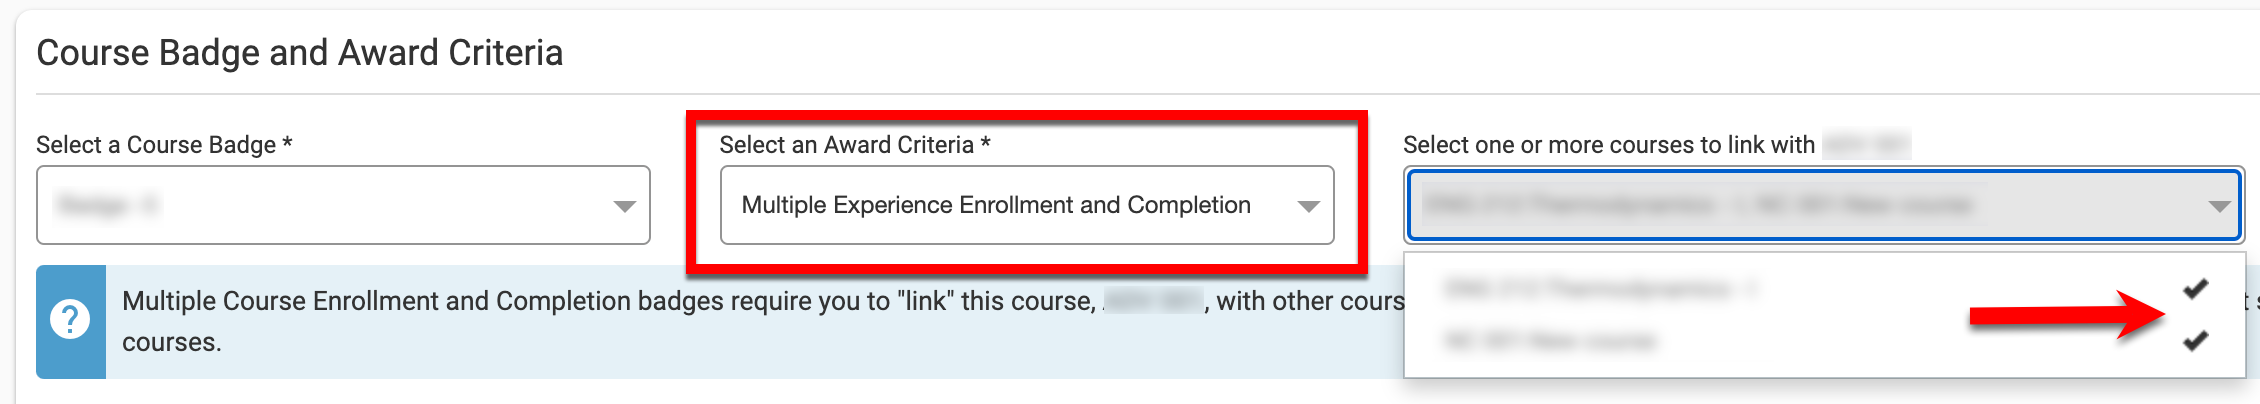Select the second course option in the open list
This screenshot has width=2260, height=404.
click(x=1550, y=341)
